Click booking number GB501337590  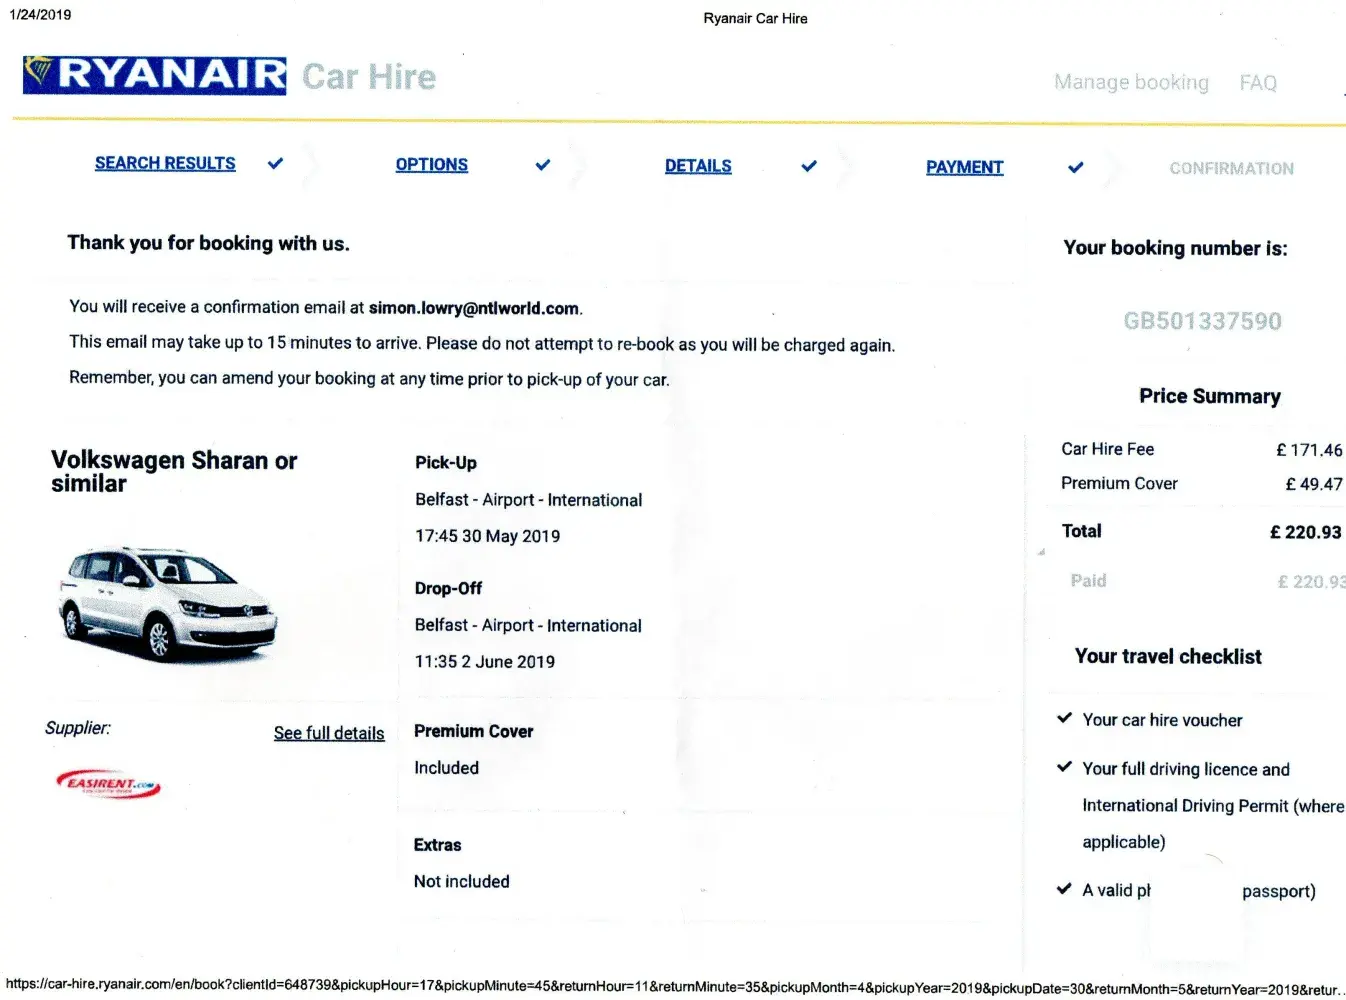(x=1202, y=321)
